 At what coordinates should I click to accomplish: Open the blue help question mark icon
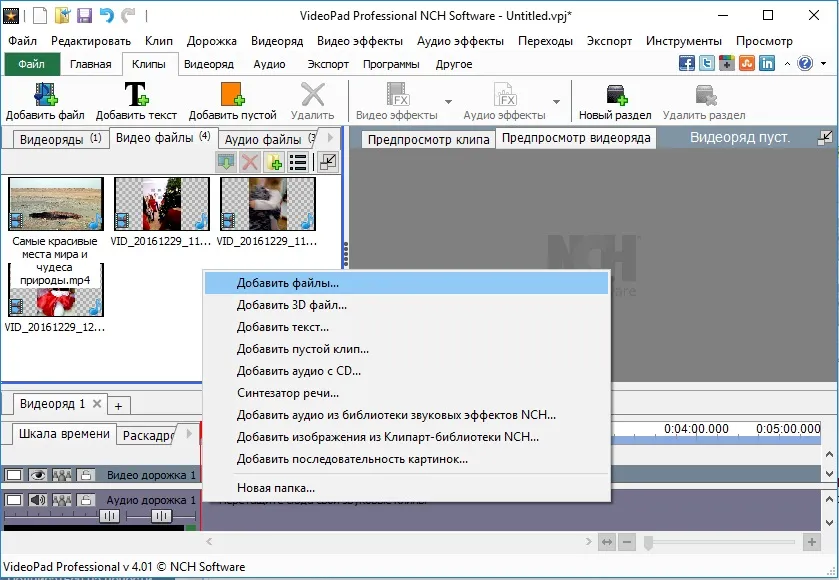coord(805,63)
